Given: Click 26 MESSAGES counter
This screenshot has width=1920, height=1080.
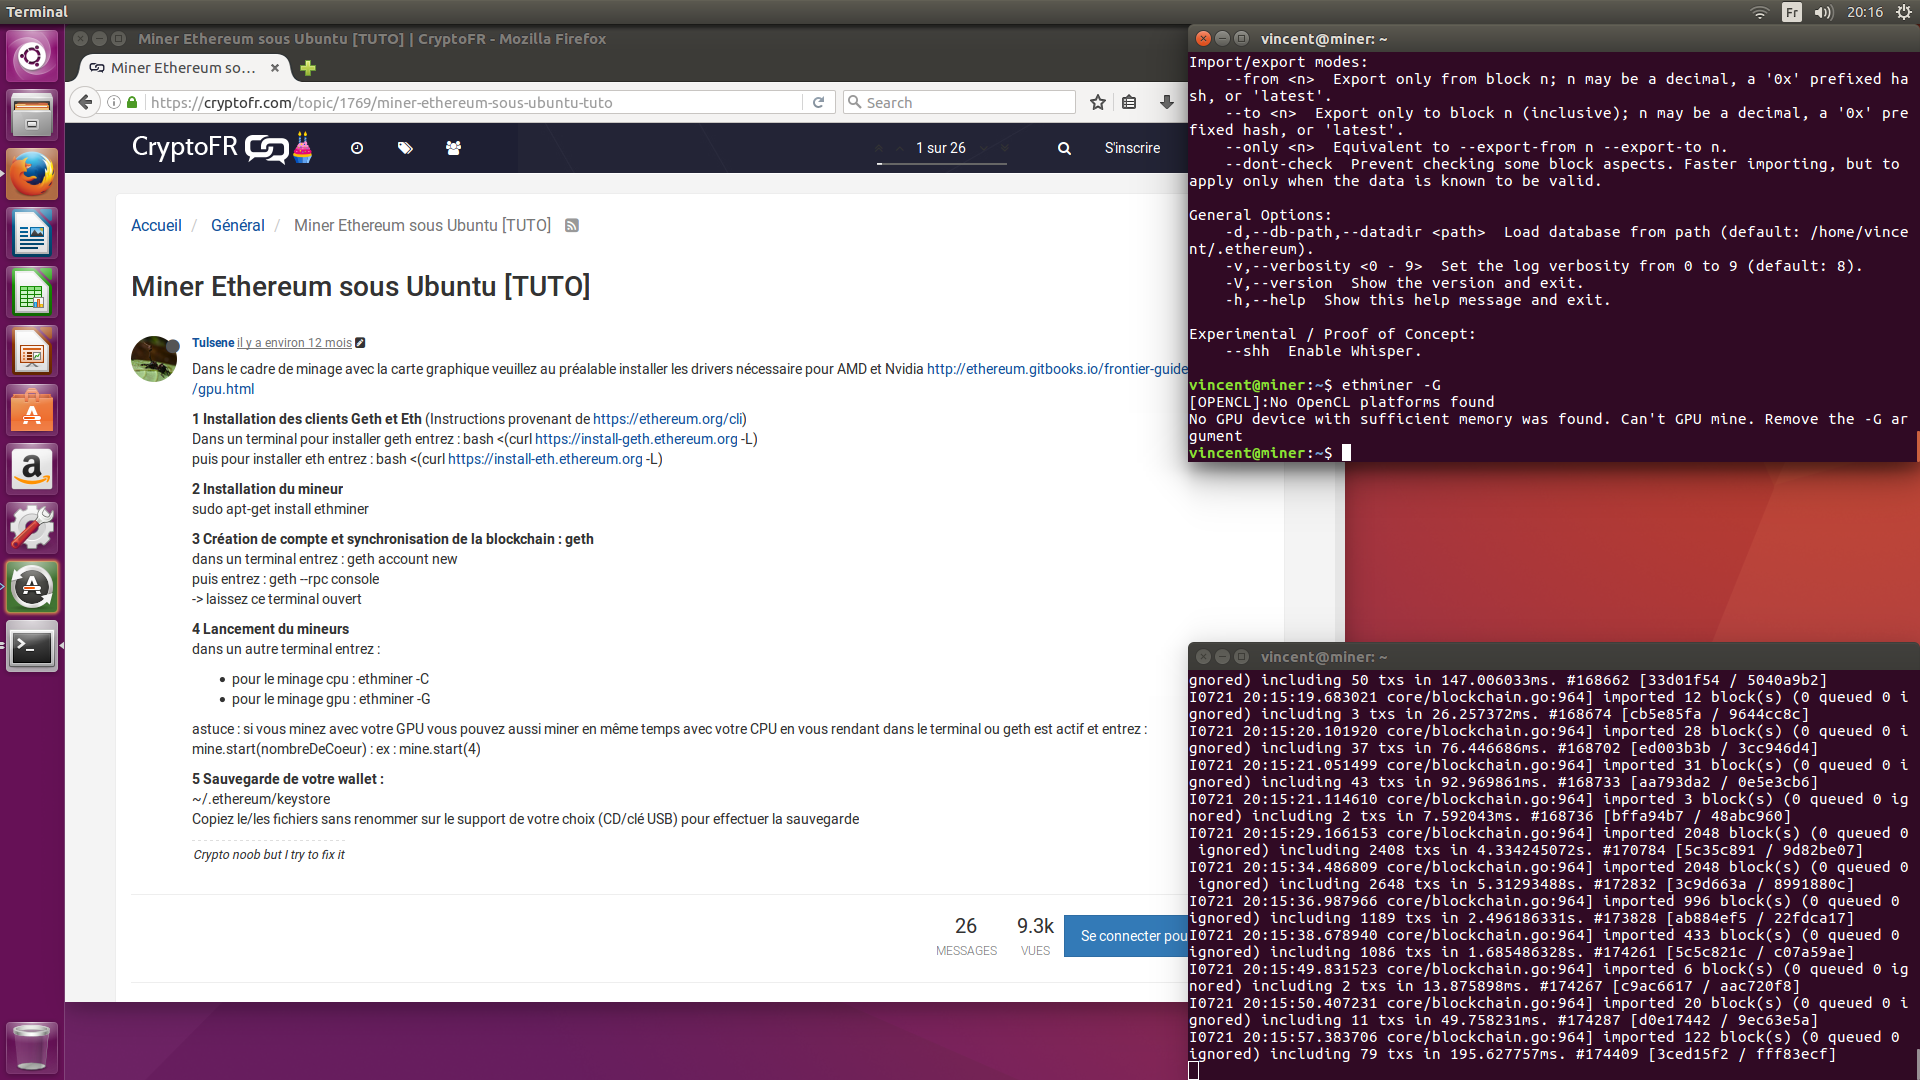Looking at the screenshot, I should tap(966, 936).
